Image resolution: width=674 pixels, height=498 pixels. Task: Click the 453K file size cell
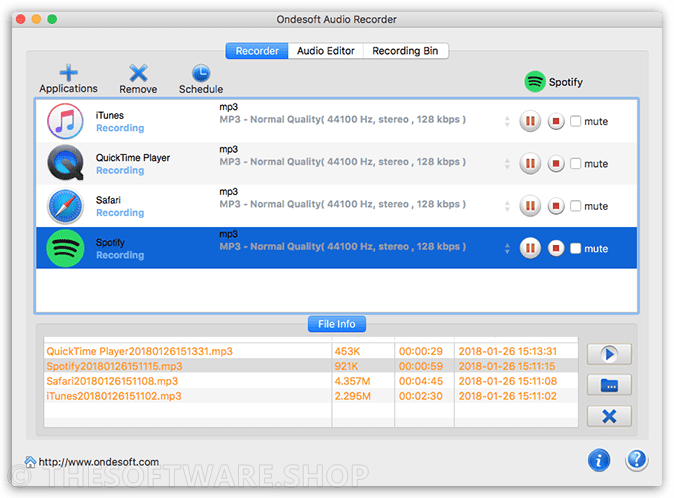pos(347,351)
